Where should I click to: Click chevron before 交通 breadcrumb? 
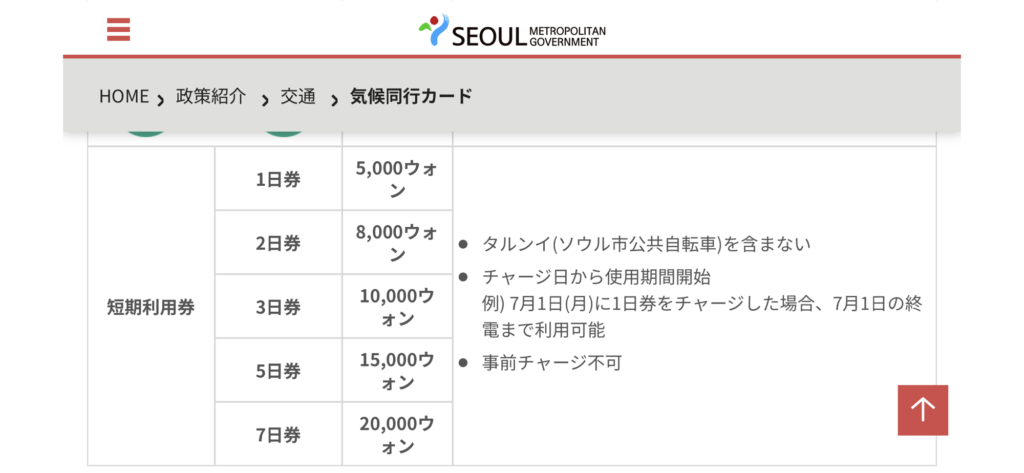point(265,101)
